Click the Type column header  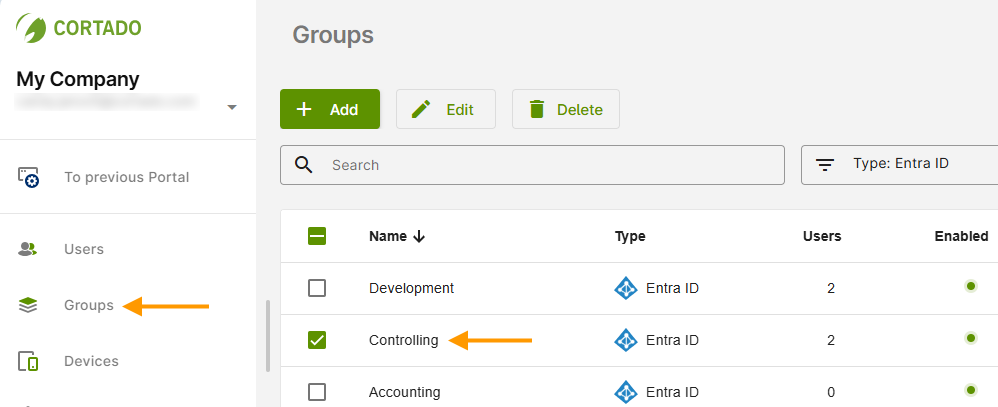[630, 236]
